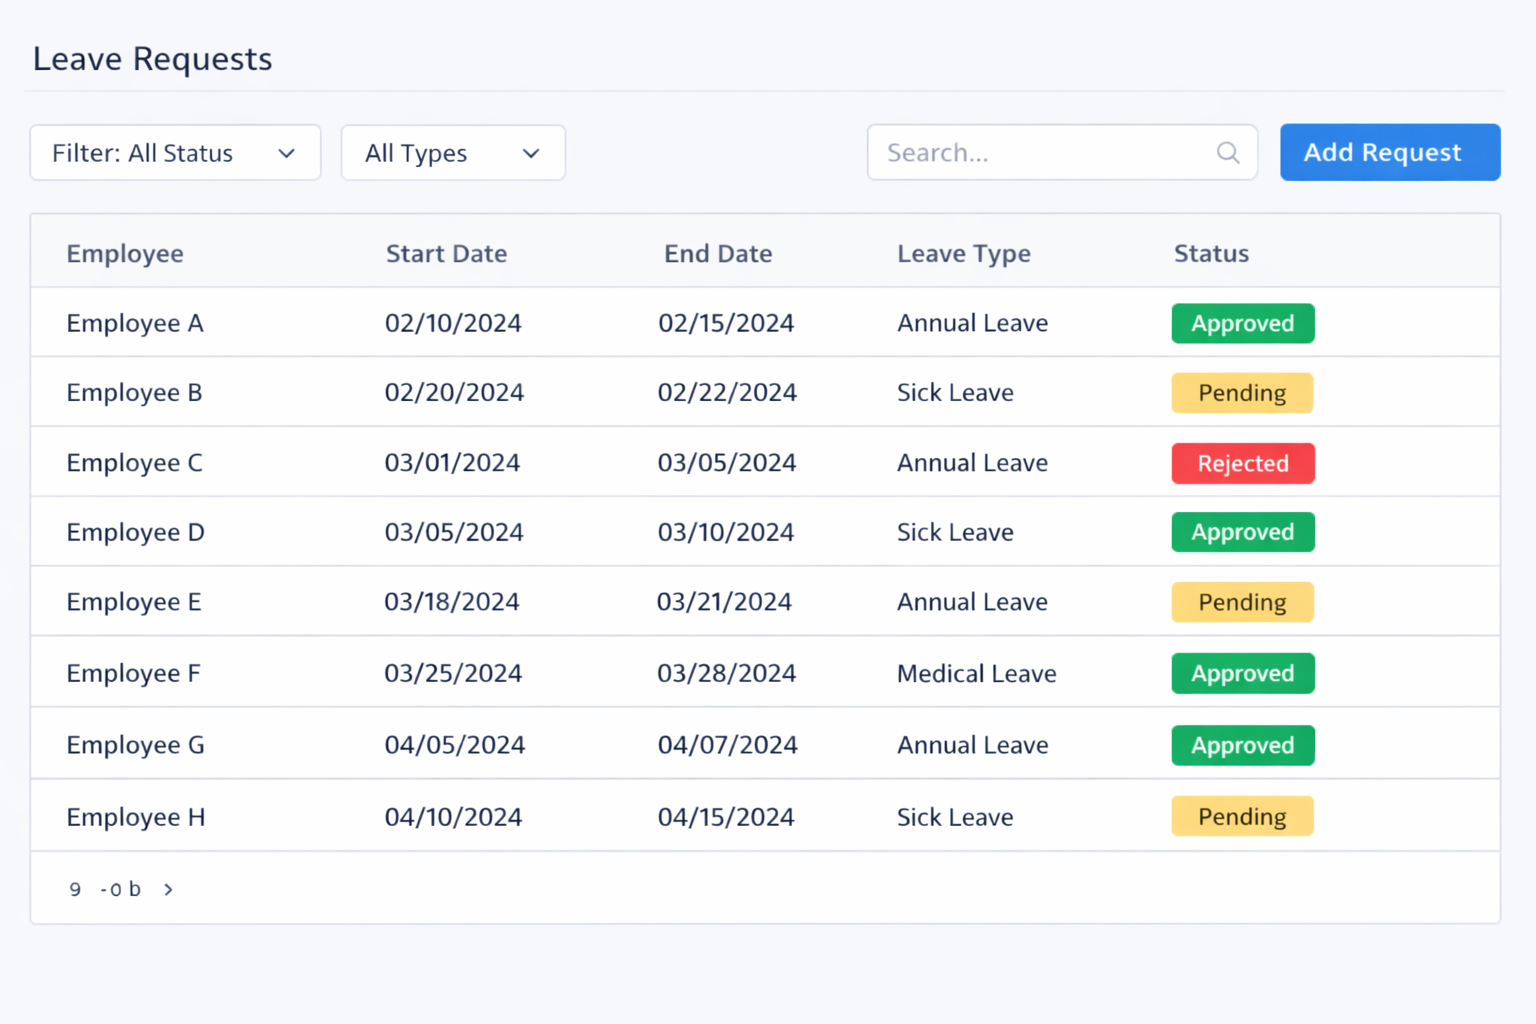Go to next page using pagination arrow
1536x1024 pixels.
click(168, 889)
